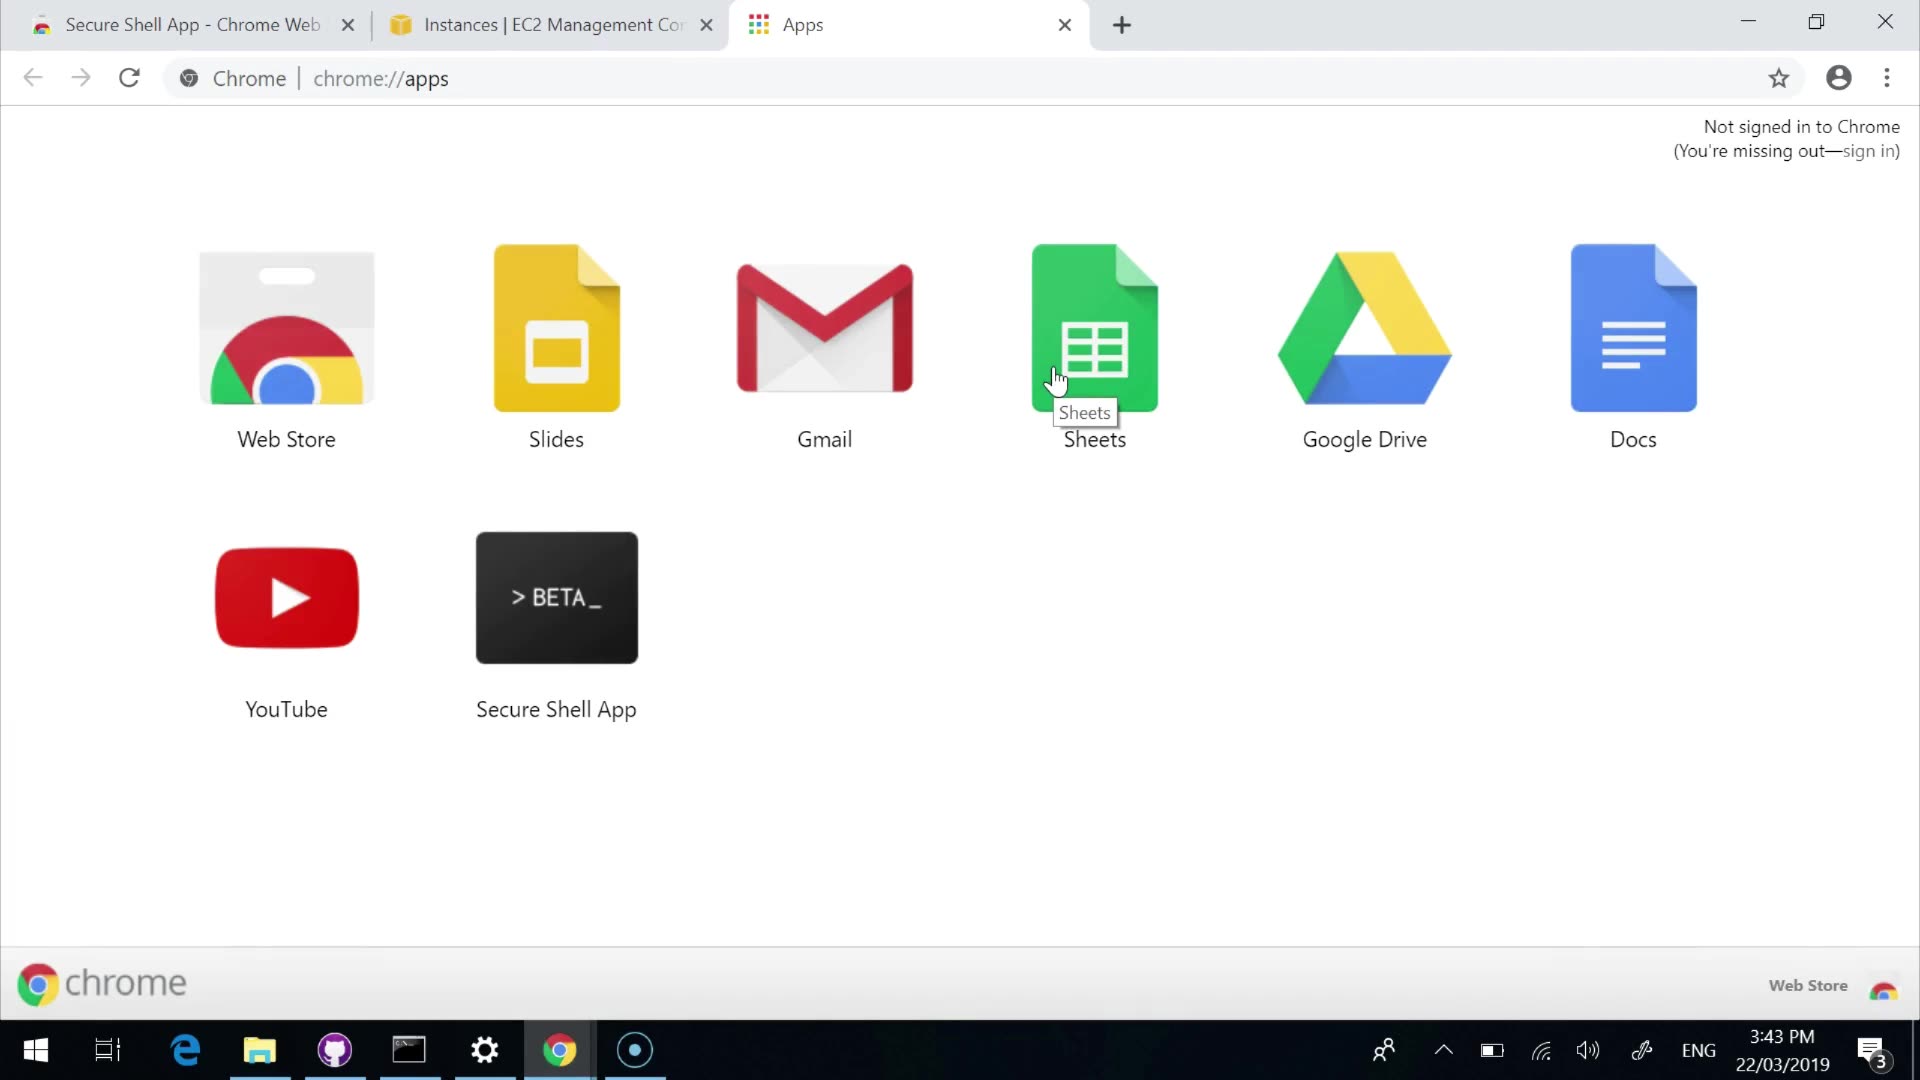
Task: Launch the Secure Shell App BETA icon
Action: click(x=556, y=598)
